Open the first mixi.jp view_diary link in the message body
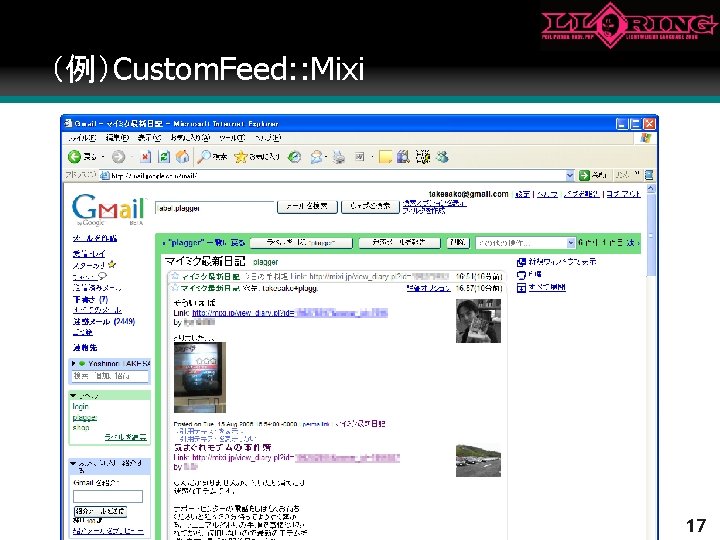This screenshot has width=720, height=540. point(290,313)
